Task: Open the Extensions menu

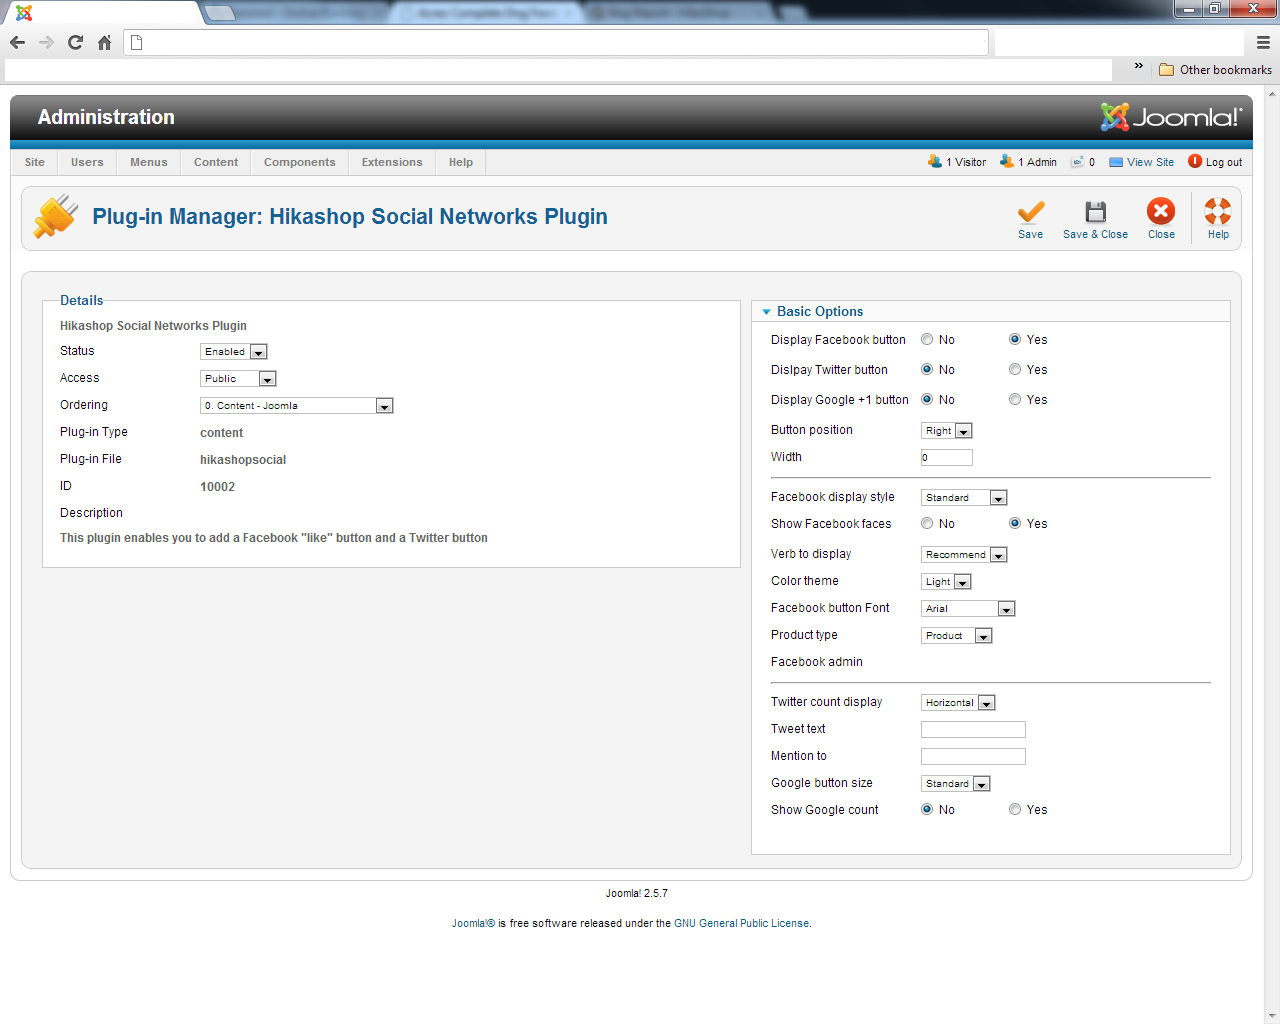Action: click(392, 162)
